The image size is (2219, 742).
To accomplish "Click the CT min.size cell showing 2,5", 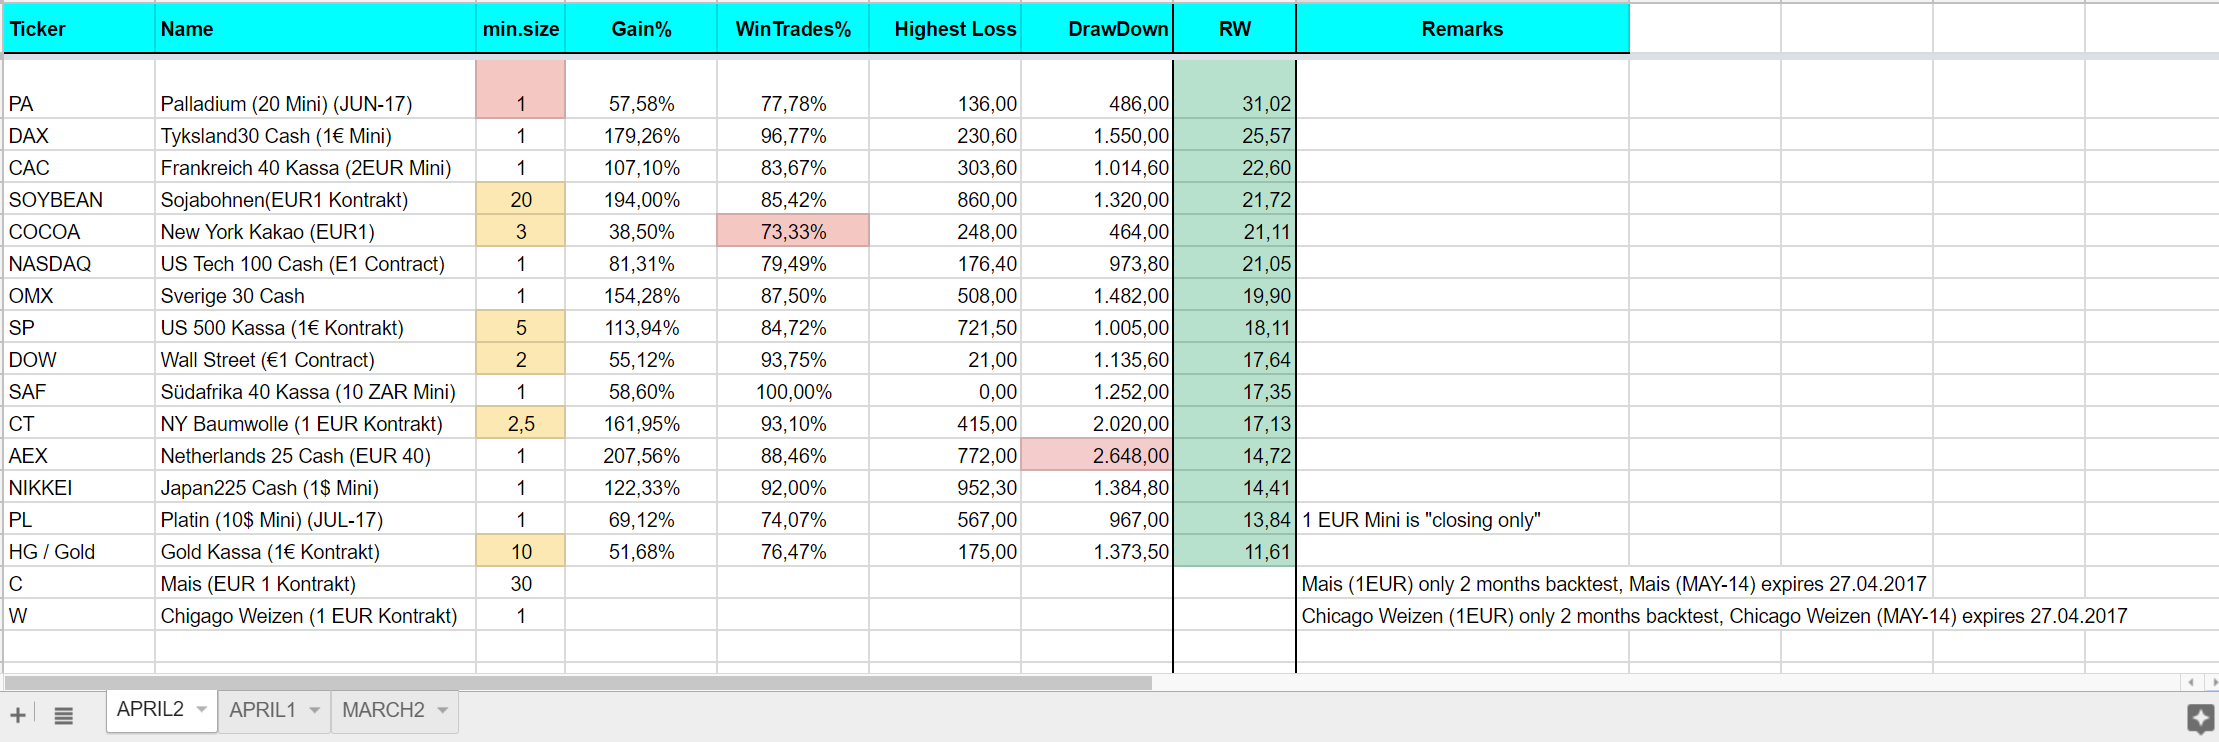I will pos(520,423).
